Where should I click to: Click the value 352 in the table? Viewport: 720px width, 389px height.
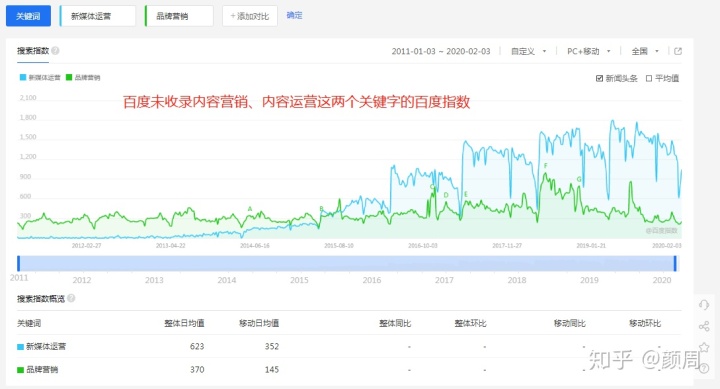tap(272, 346)
